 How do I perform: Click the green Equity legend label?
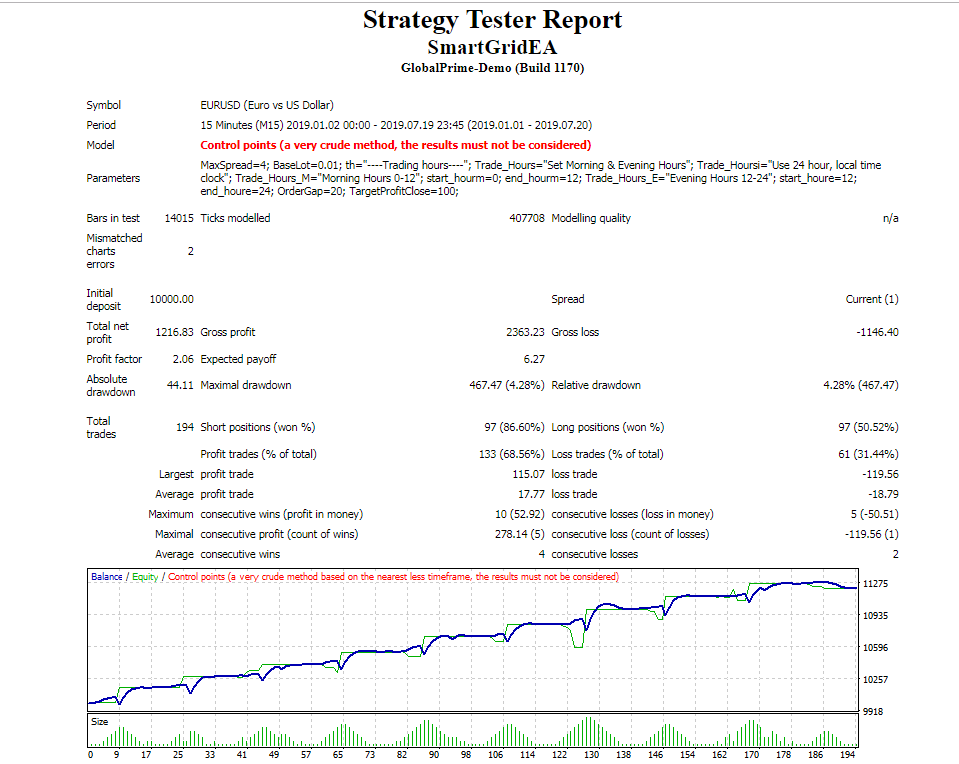145,577
